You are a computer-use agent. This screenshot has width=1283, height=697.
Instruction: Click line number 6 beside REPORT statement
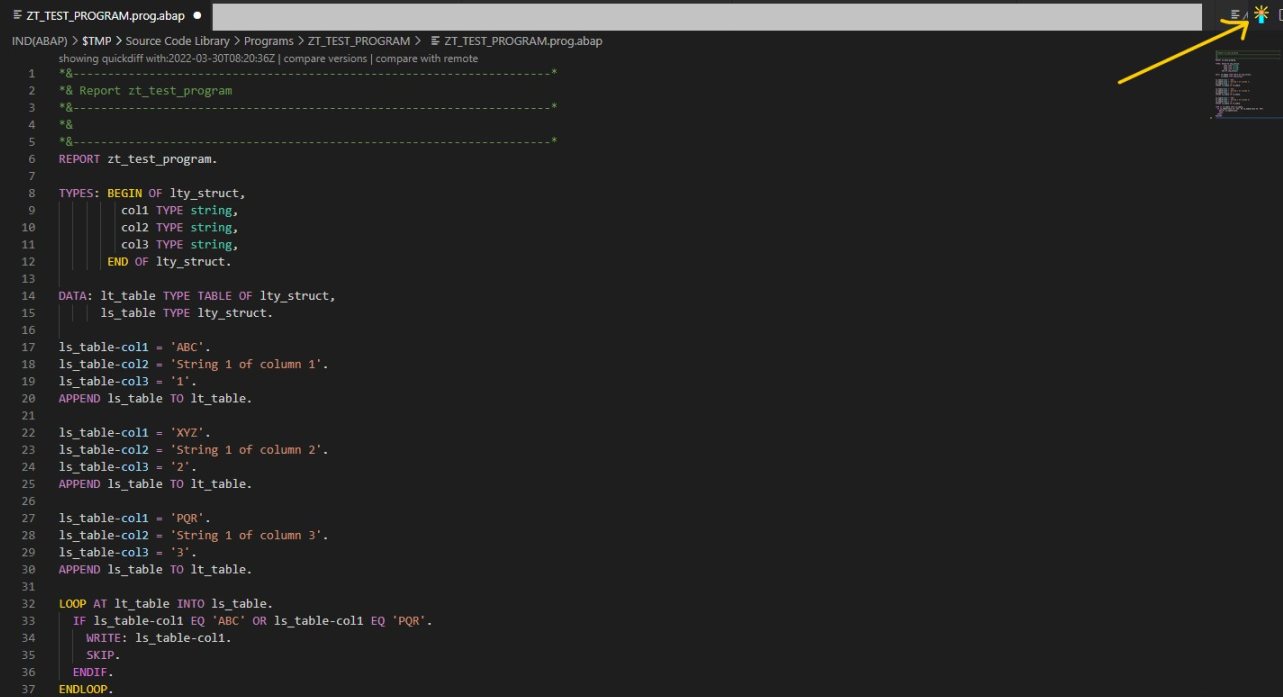pos(30,158)
